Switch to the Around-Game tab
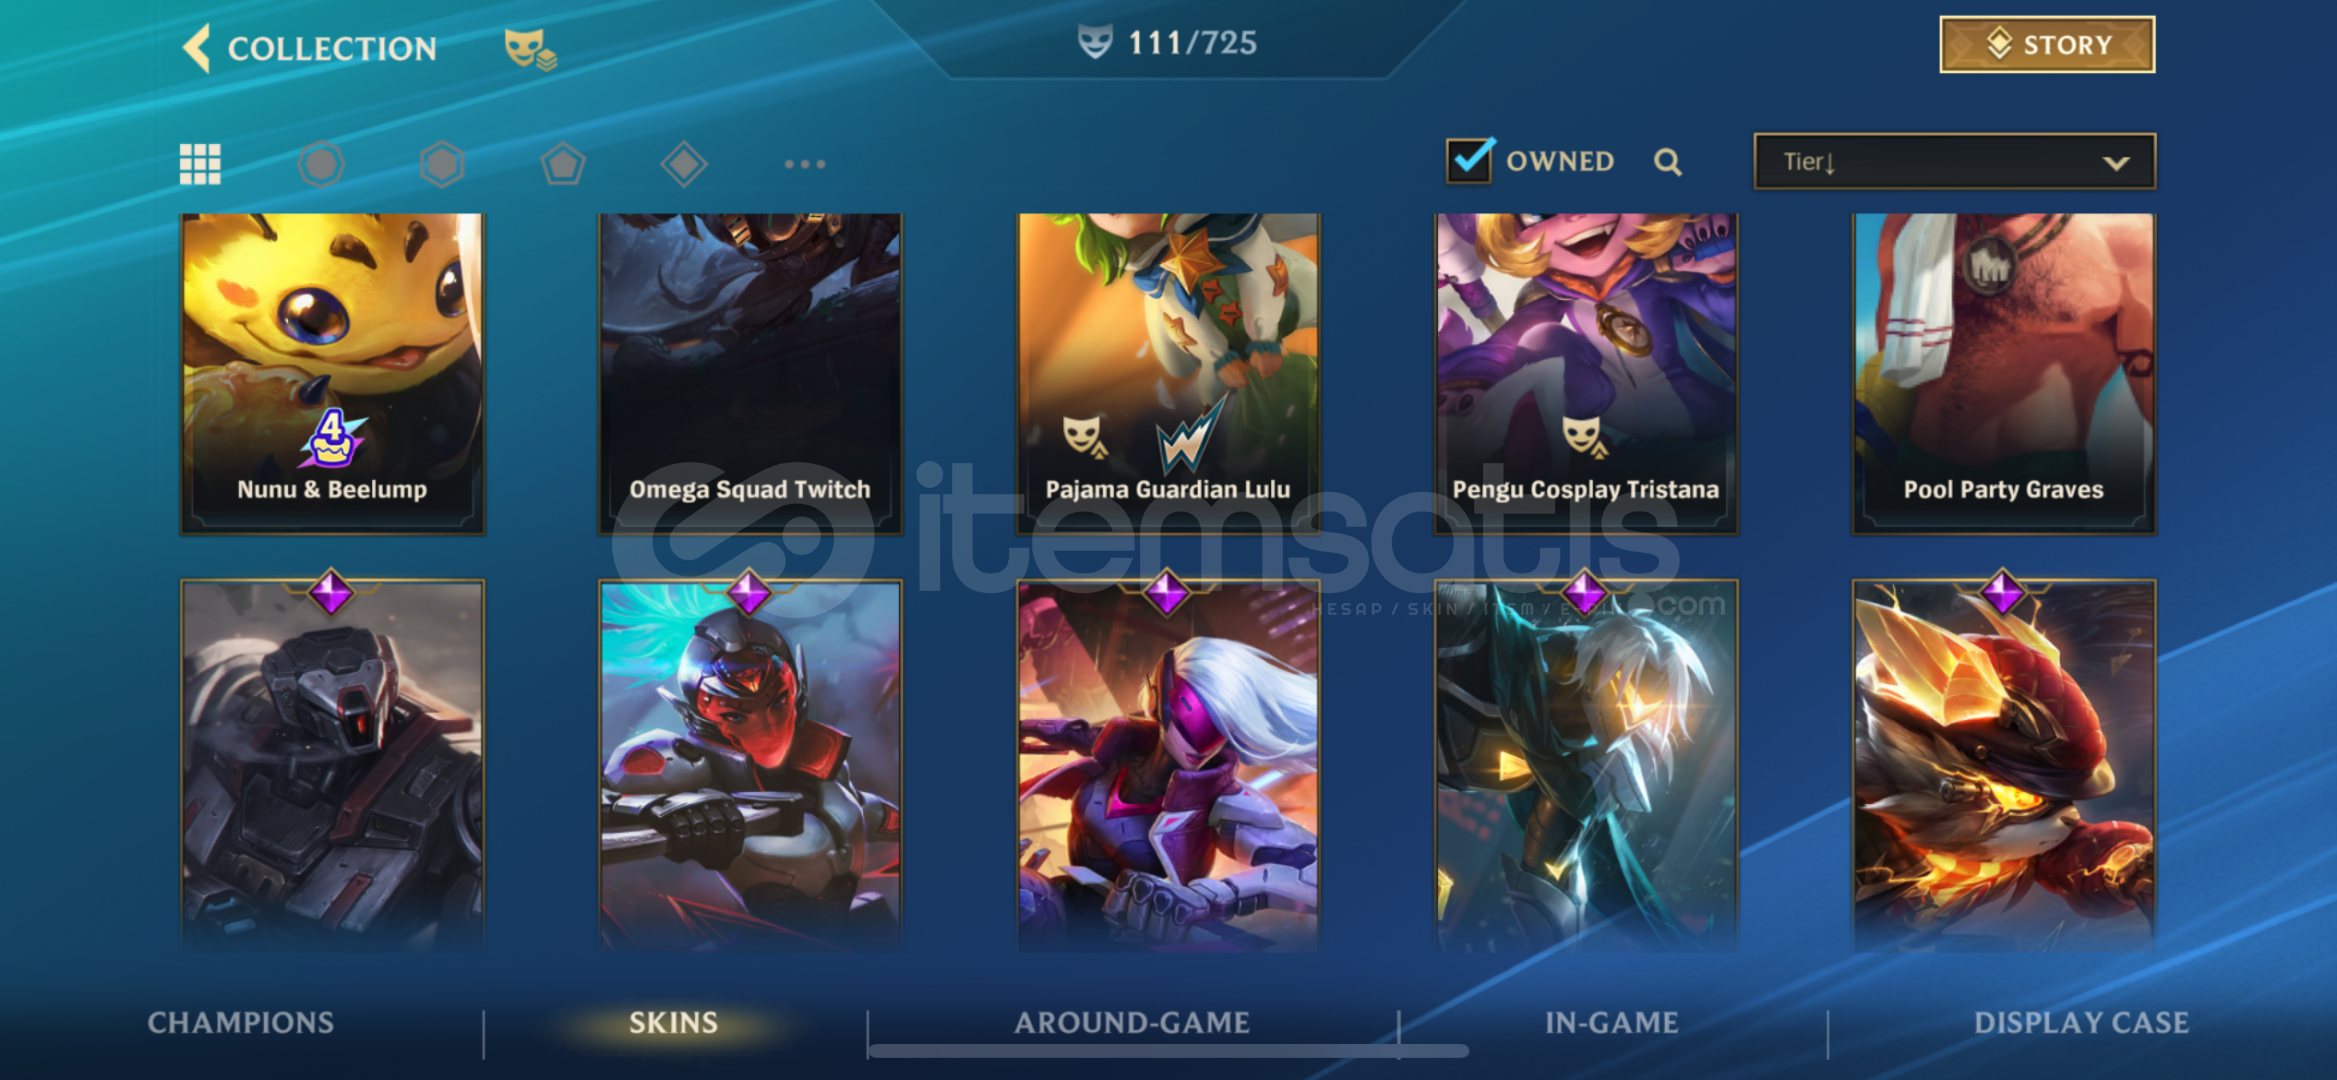The width and height of the screenshot is (2337, 1080). 1132,1022
